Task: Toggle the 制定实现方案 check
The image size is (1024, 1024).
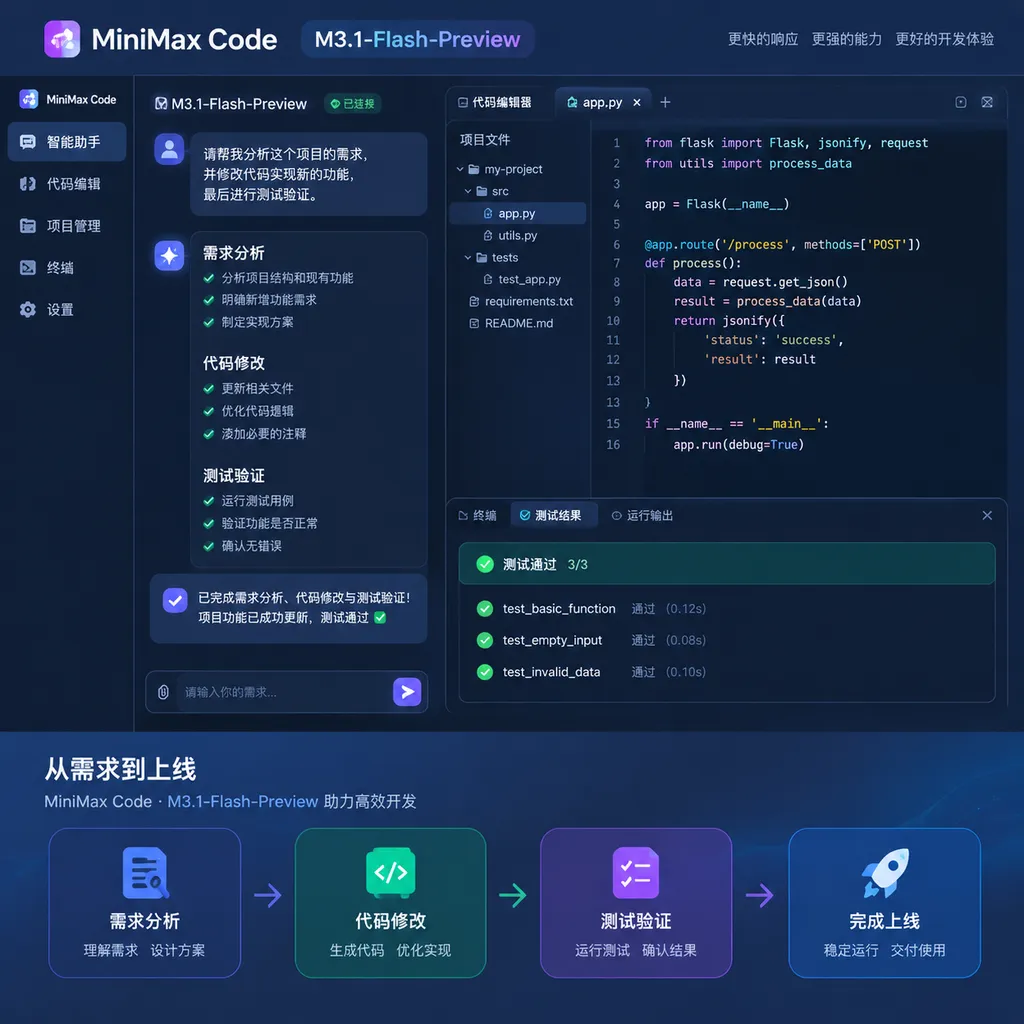Action: 209,322
